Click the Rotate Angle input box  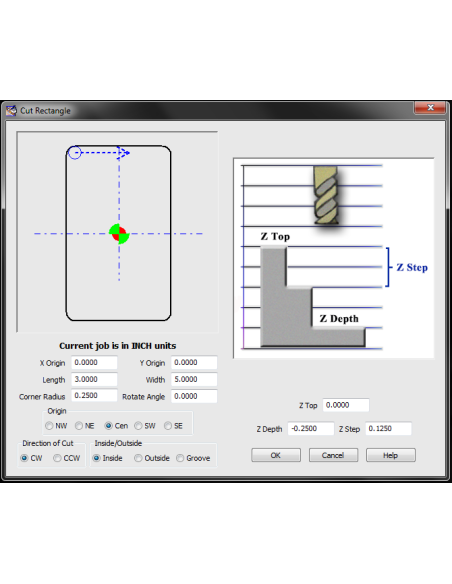(x=194, y=396)
